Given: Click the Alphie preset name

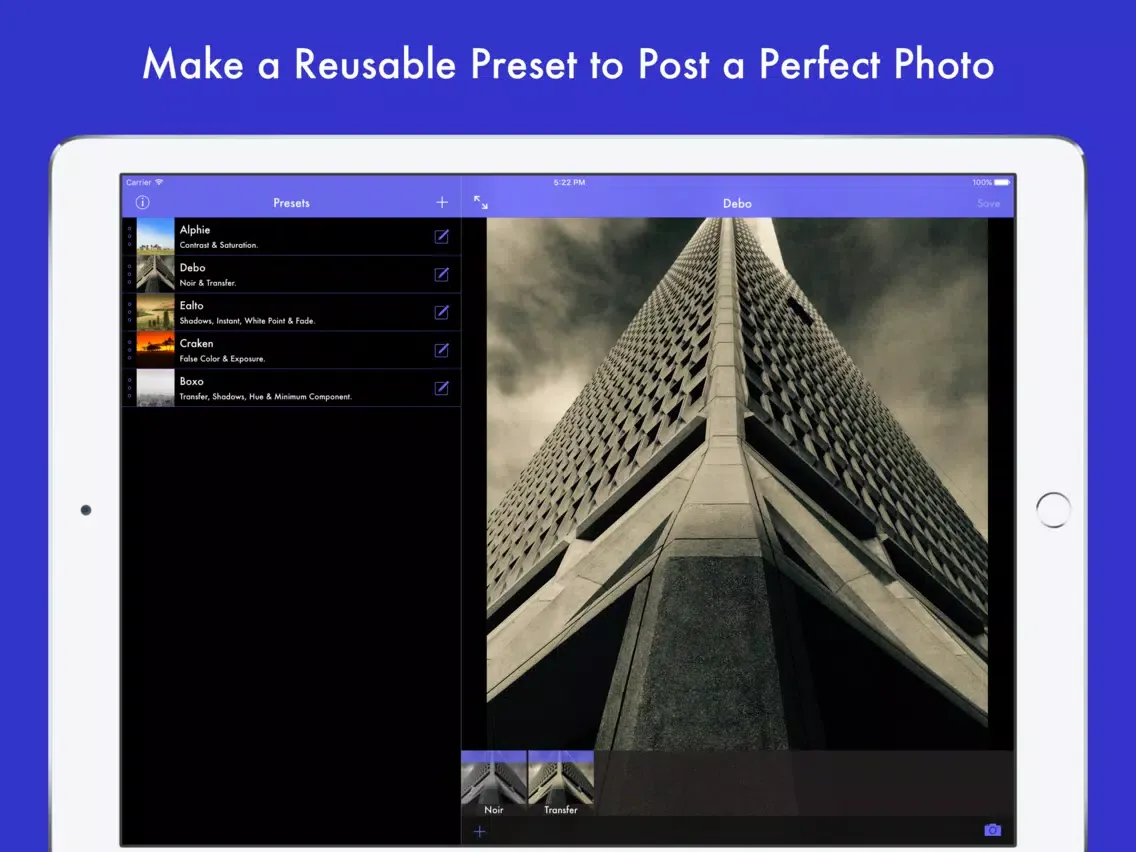Looking at the screenshot, I should 195,230.
